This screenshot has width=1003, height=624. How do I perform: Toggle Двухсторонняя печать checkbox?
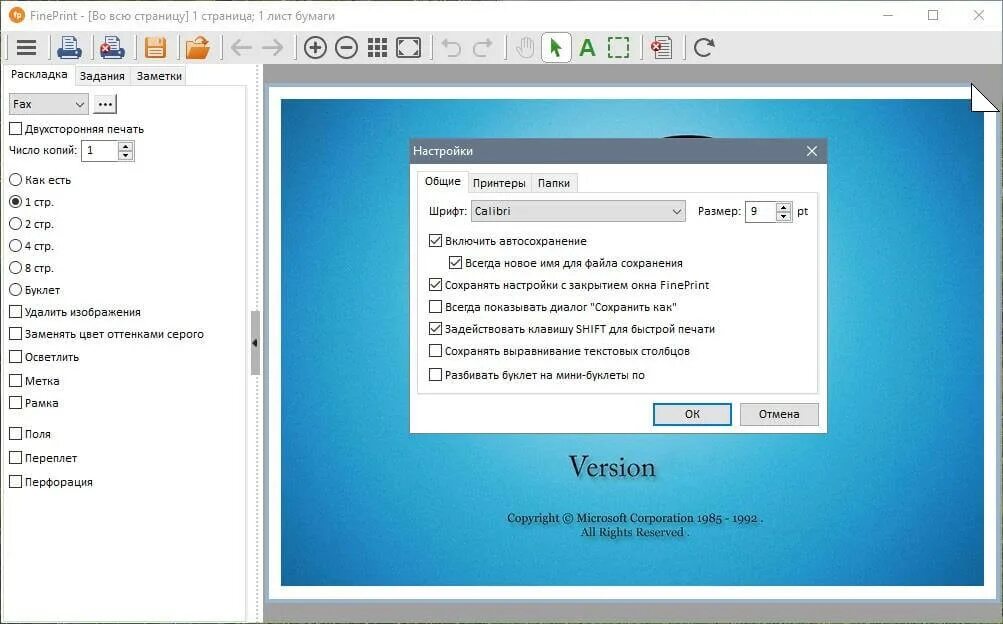(16, 129)
